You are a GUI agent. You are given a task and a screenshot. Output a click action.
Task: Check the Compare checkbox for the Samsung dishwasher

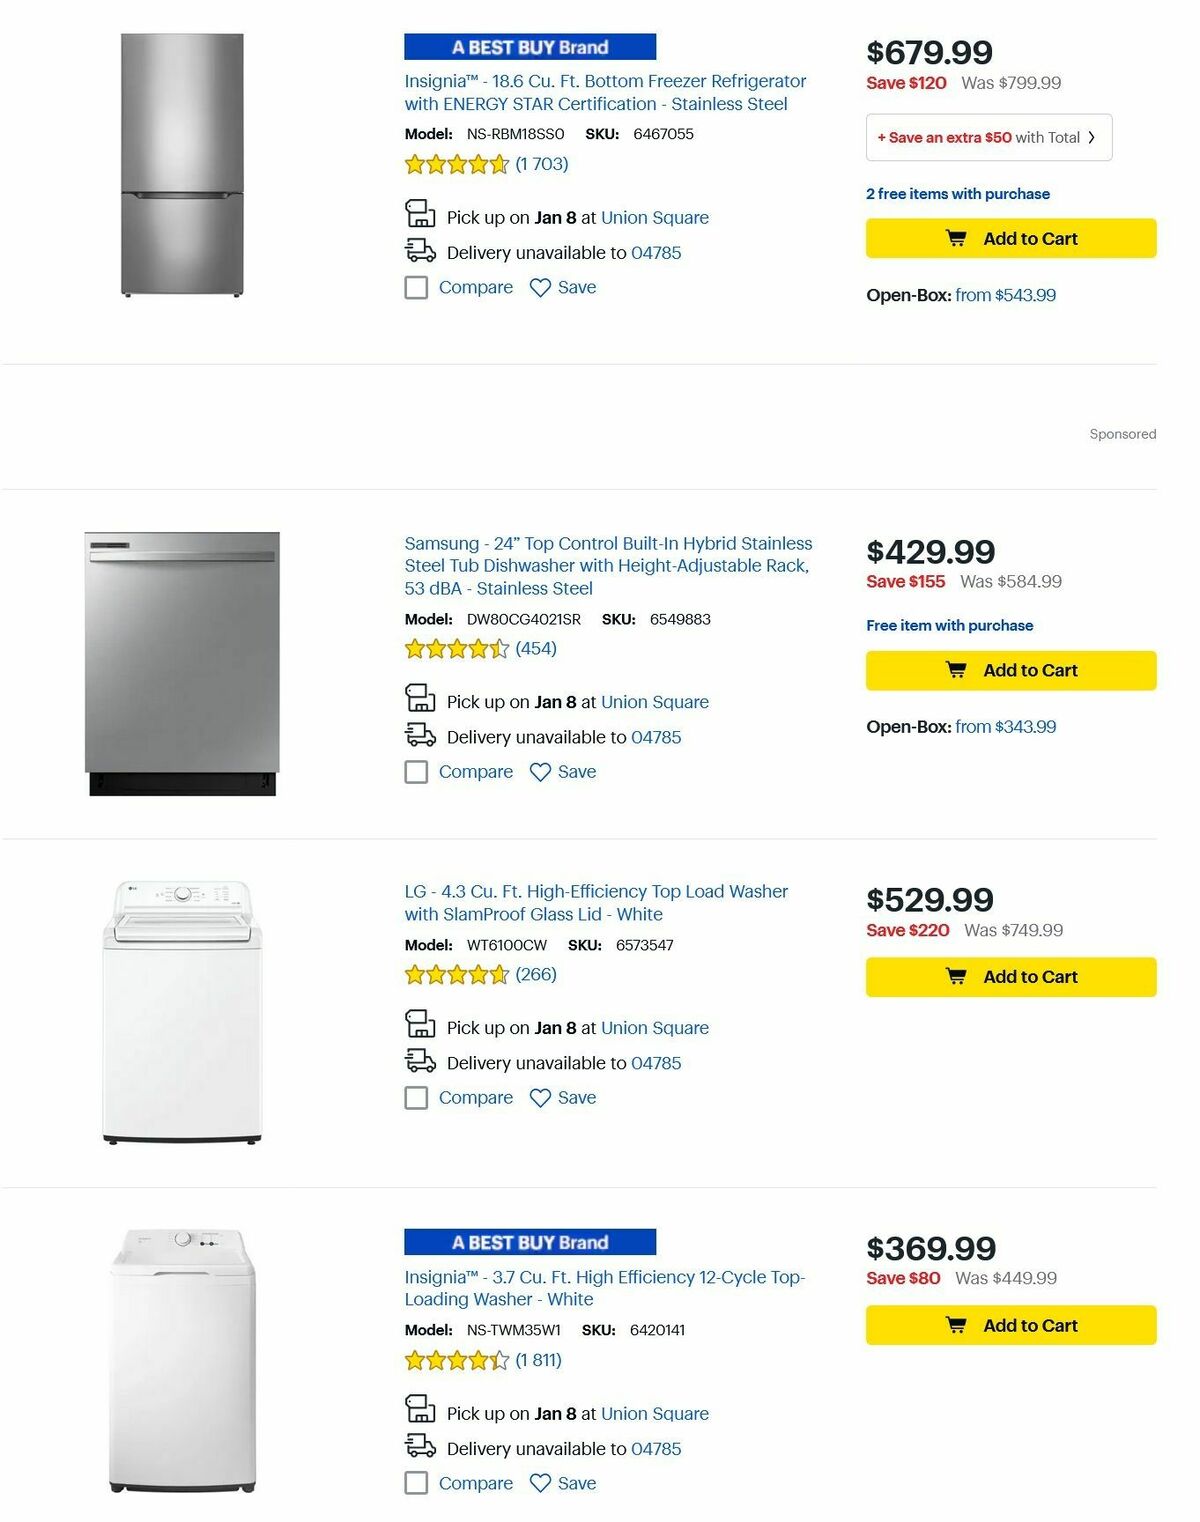pos(415,771)
